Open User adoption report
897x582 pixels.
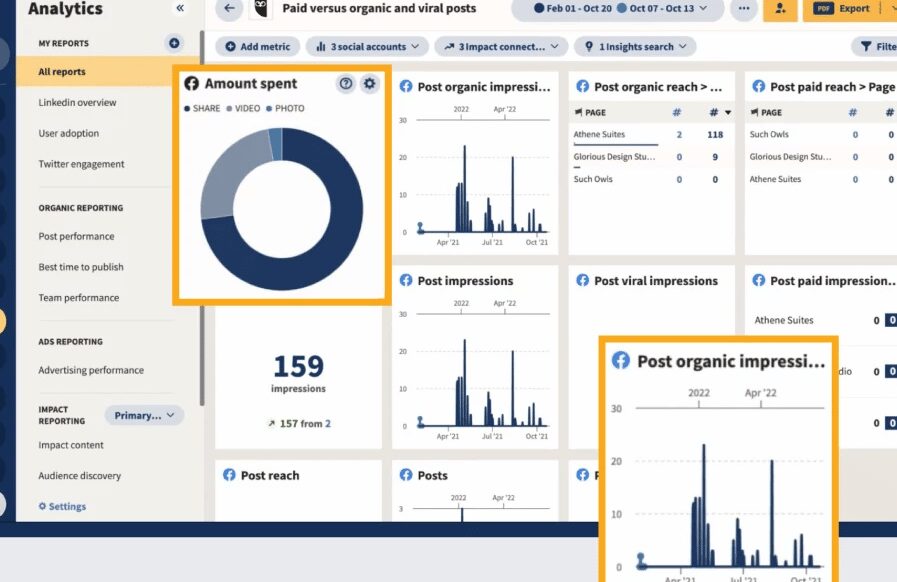pyautogui.click(x=69, y=133)
